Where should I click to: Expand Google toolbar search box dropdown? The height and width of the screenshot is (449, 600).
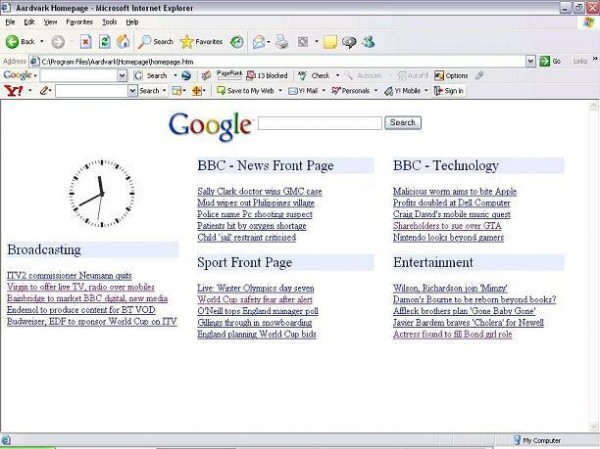(122, 75)
